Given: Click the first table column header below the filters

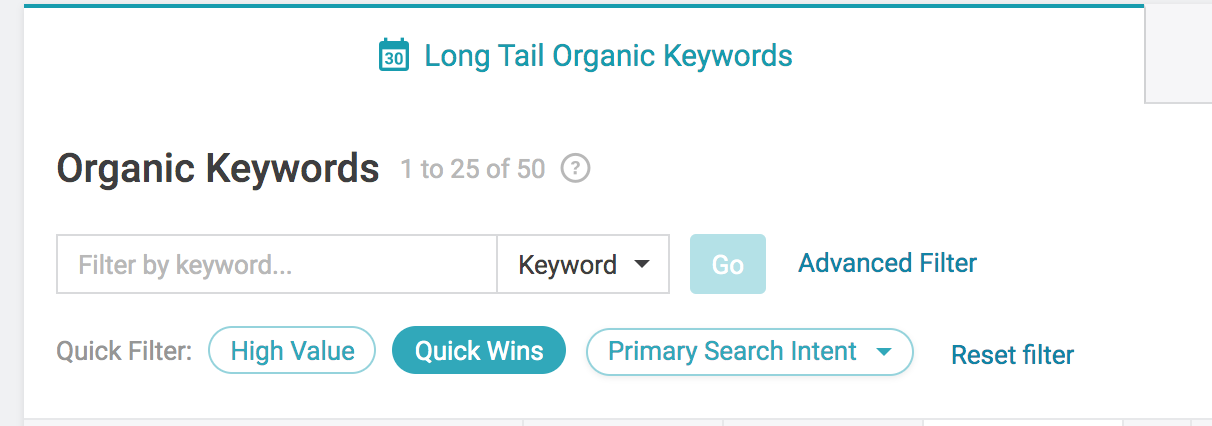Looking at the screenshot, I should tap(273, 422).
